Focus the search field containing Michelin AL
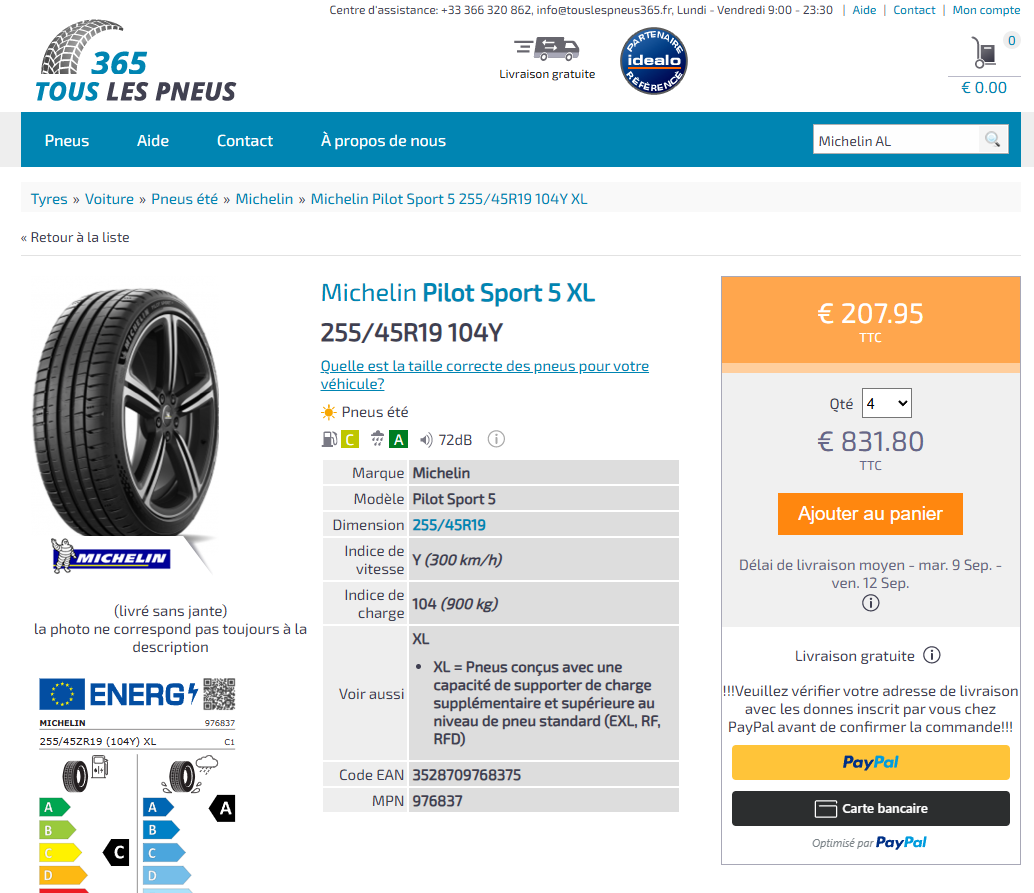 (x=897, y=140)
